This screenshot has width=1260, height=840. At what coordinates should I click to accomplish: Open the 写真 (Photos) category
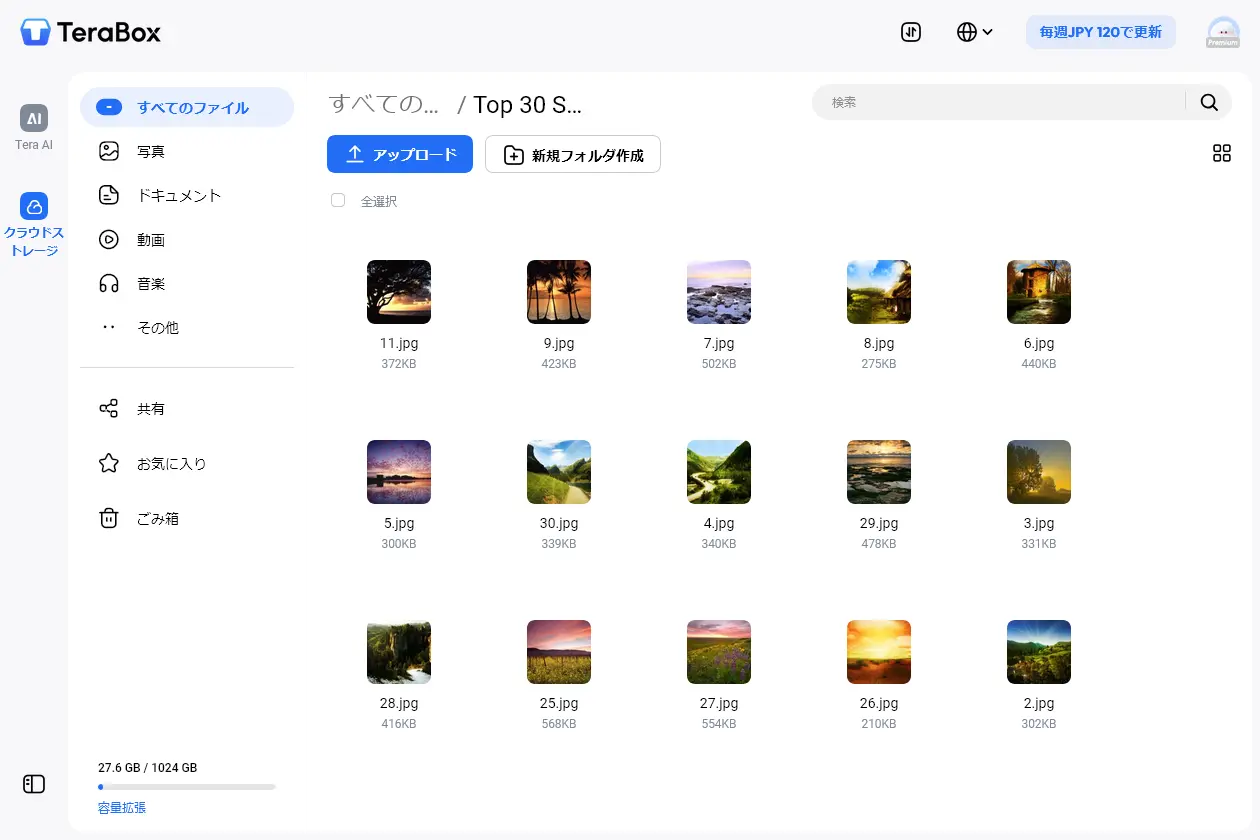(x=150, y=151)
